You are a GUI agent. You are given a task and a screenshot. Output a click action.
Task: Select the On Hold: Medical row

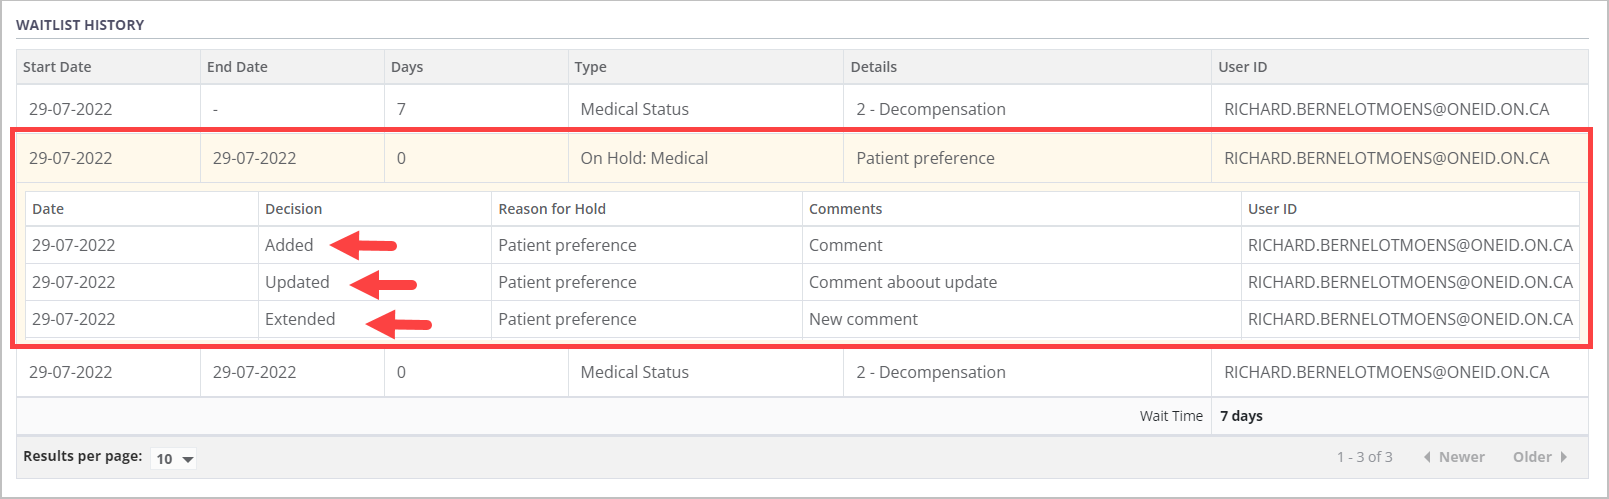(643, 158)
